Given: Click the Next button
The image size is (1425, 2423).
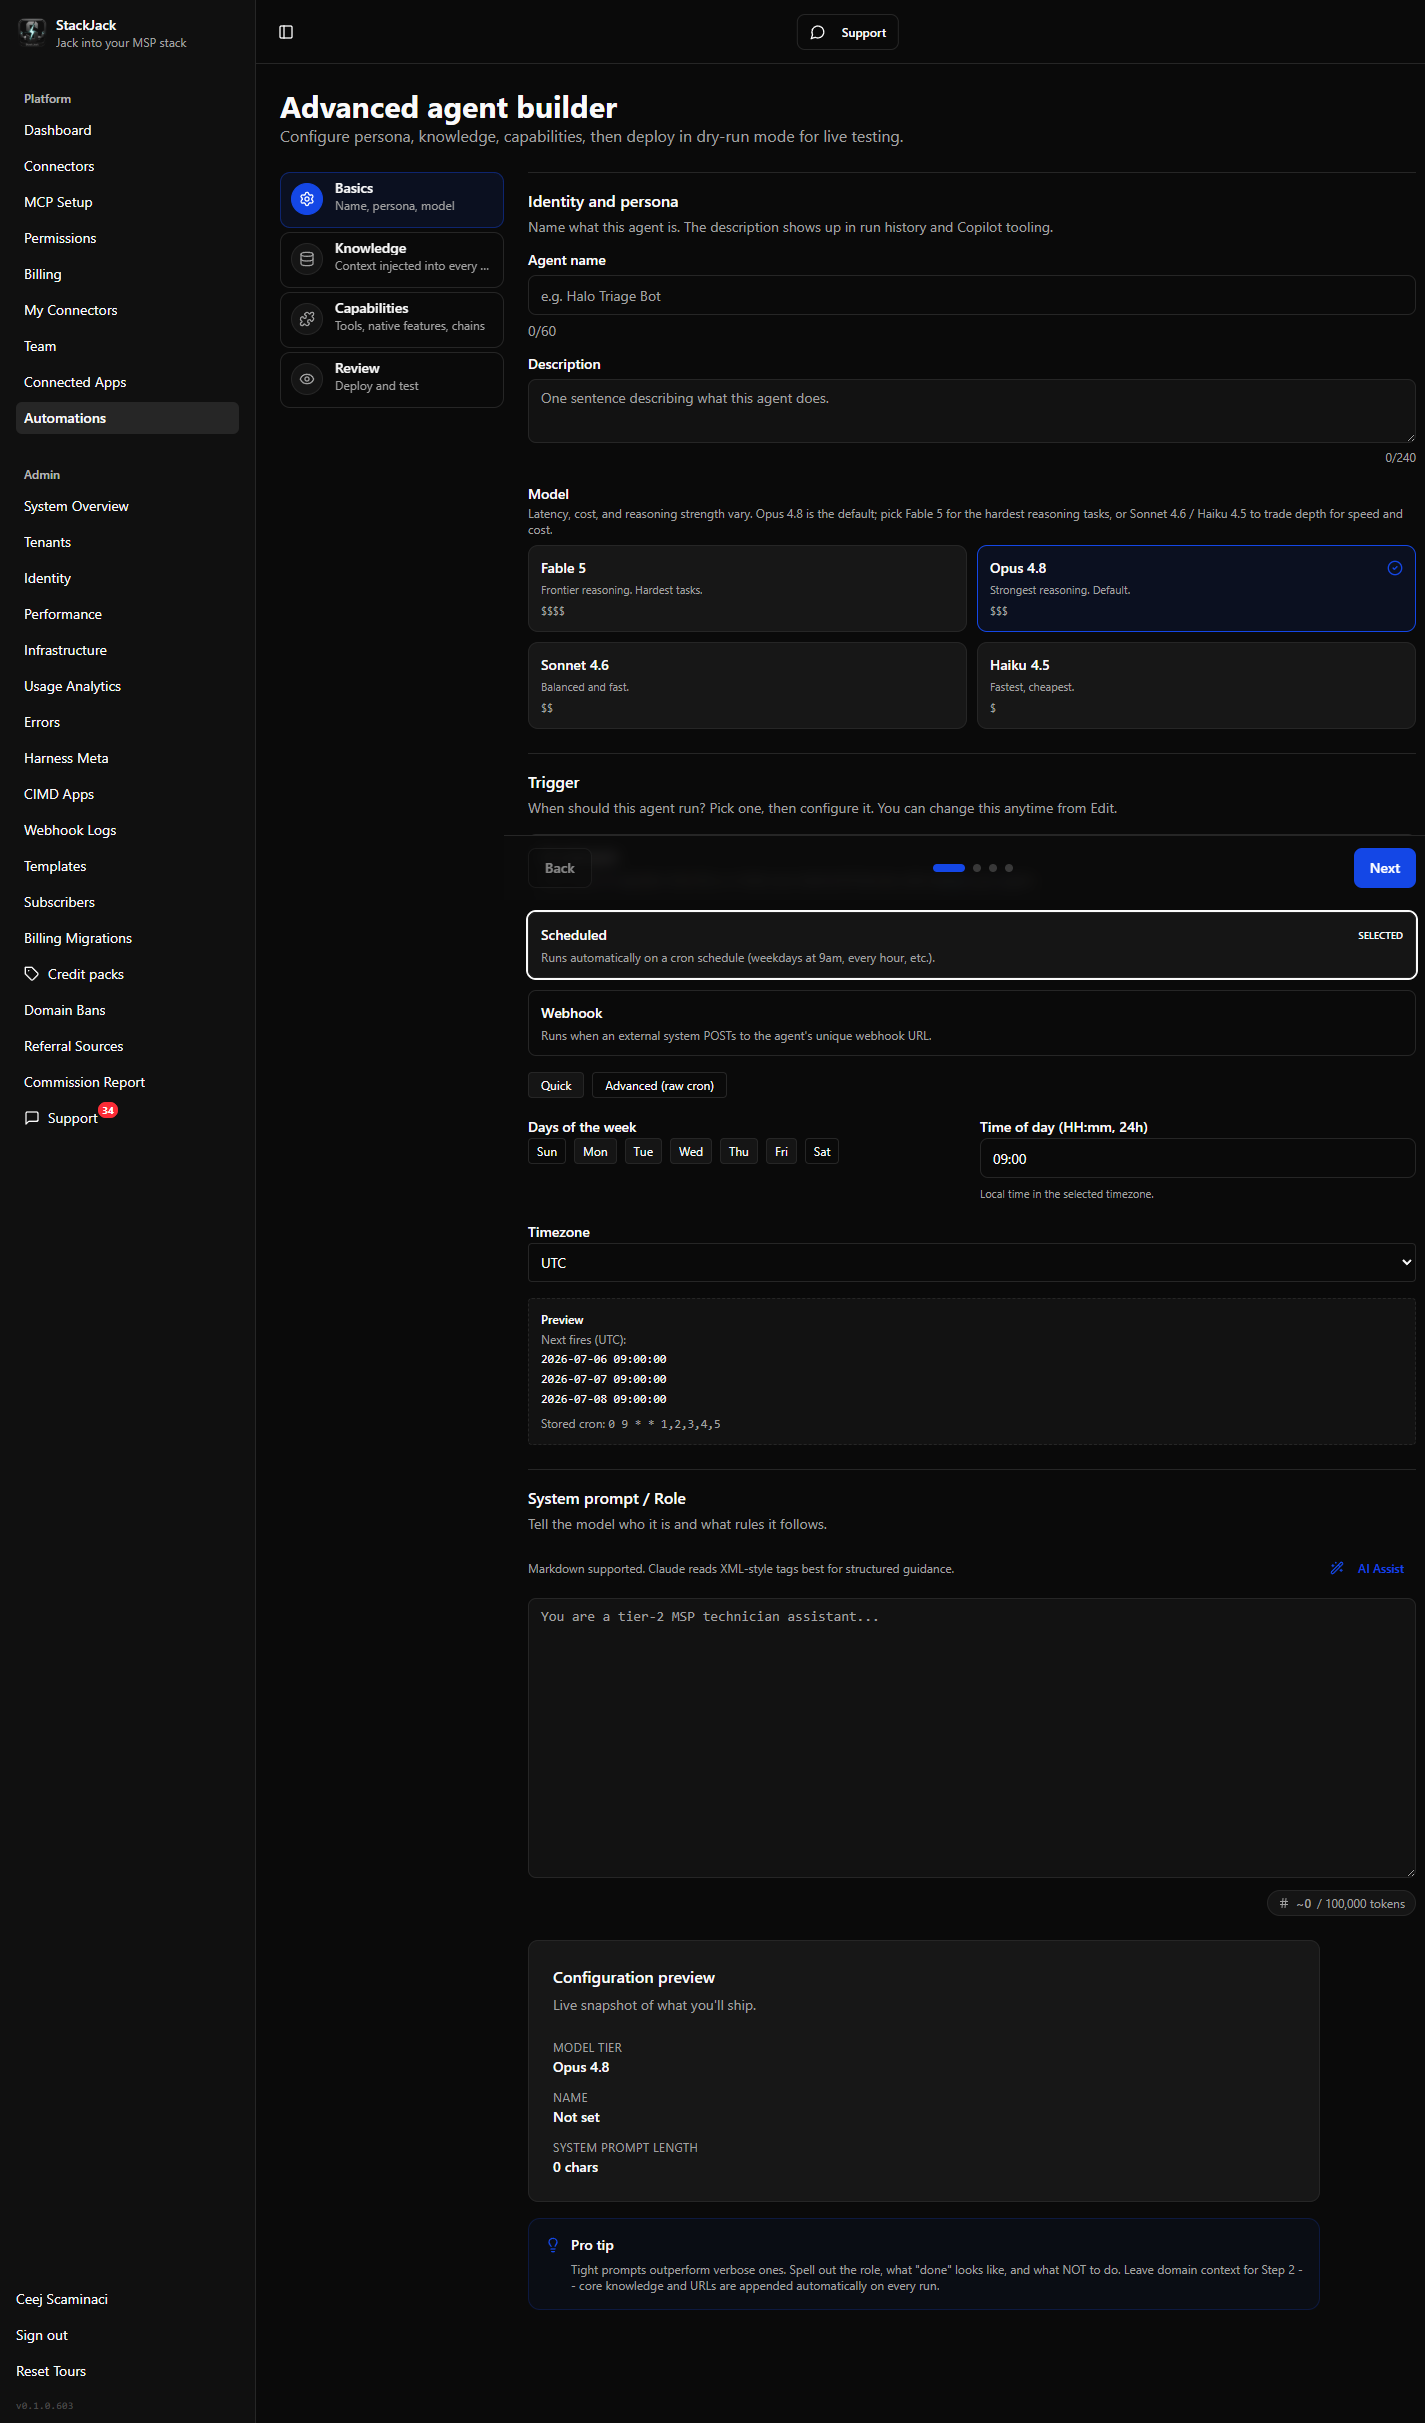Looking at the screenshot, I should point(1384,868).
